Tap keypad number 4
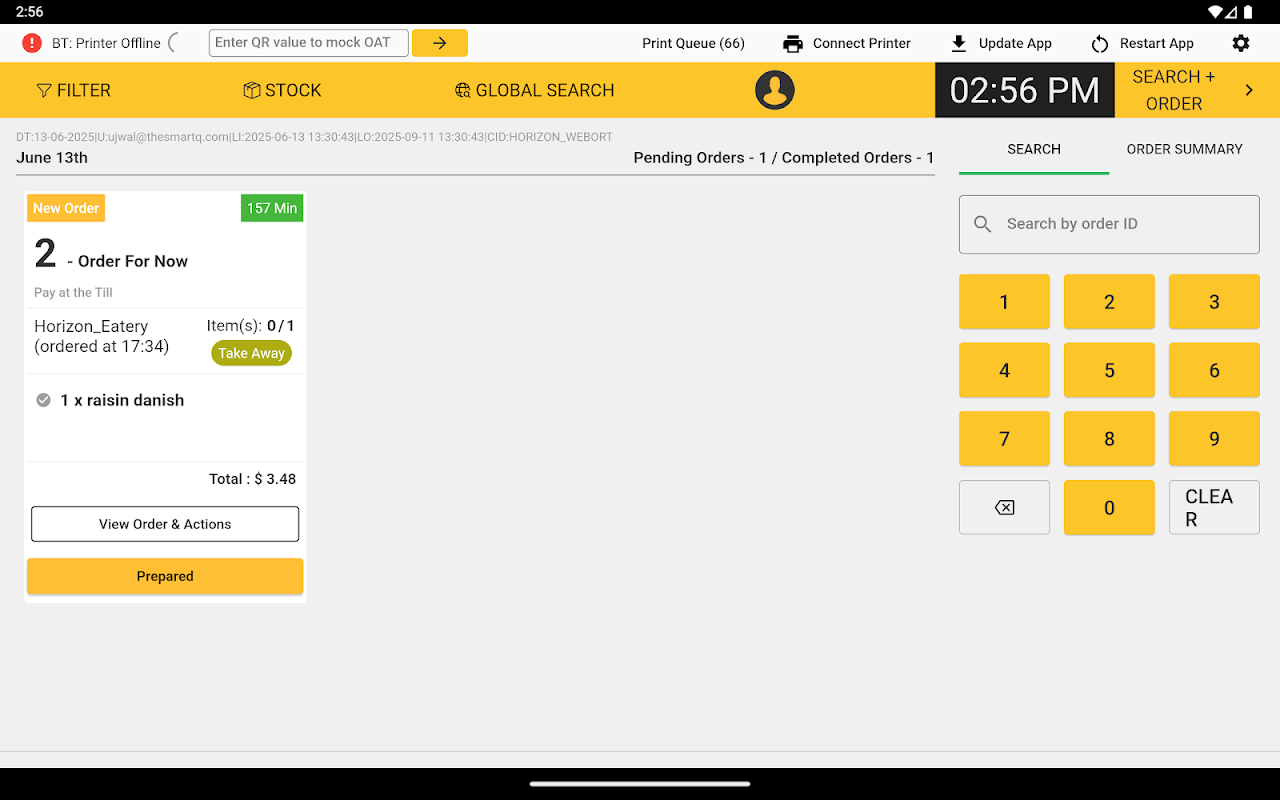1280x800 pixels. 1004,370
